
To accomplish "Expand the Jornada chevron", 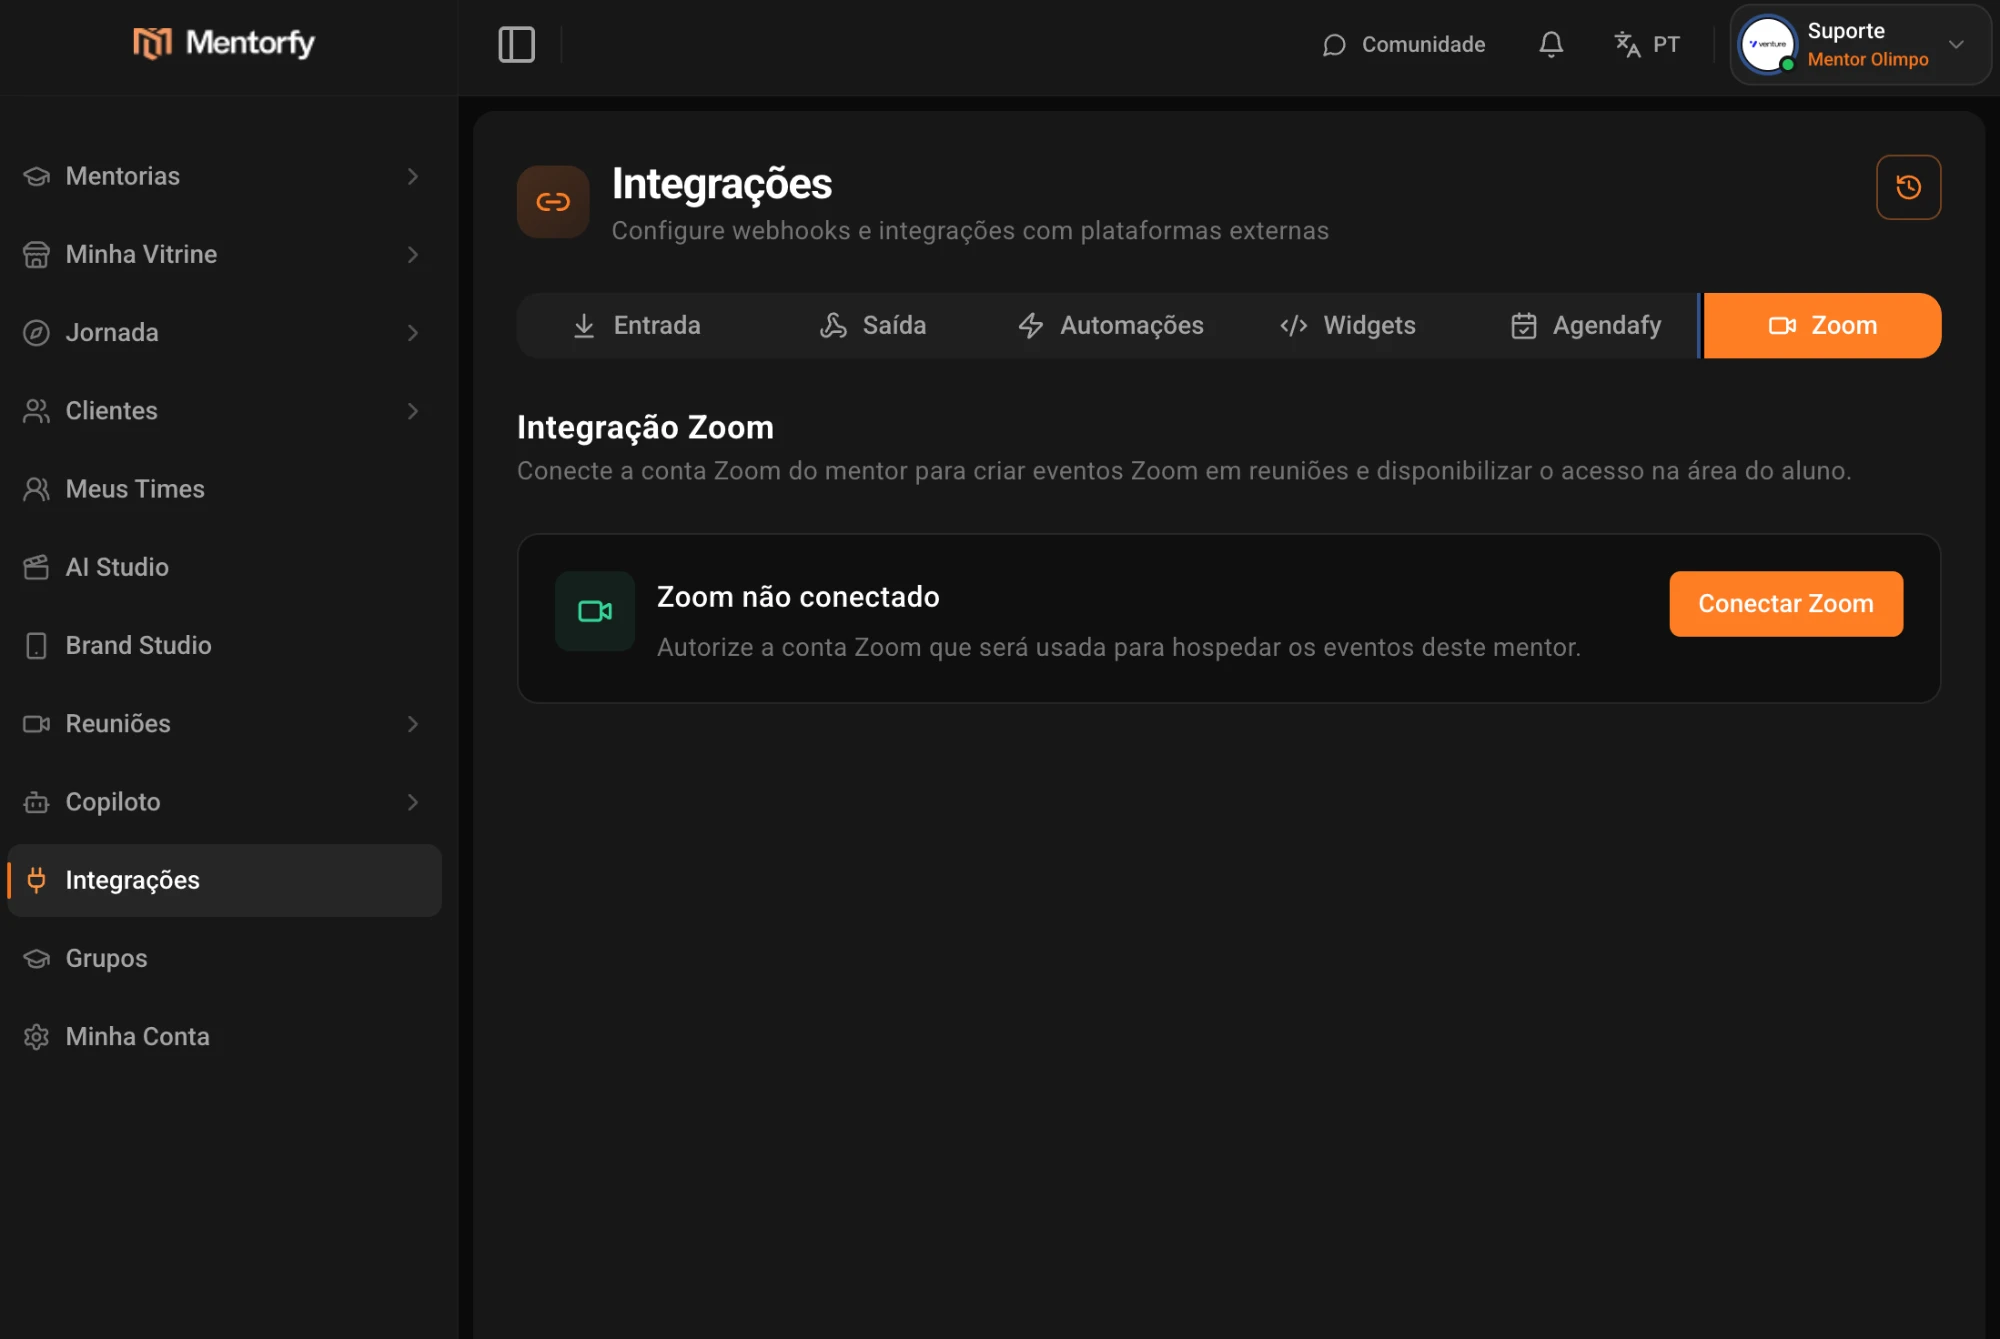I will (x=413, y=333).
